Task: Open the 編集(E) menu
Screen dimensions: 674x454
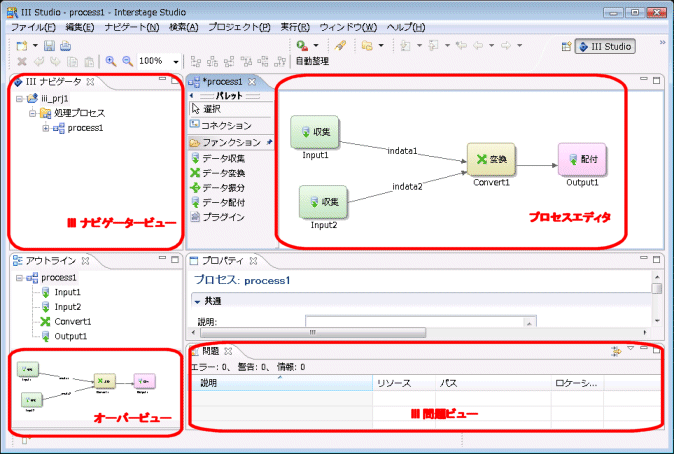Action: click(x=80, y=27)
